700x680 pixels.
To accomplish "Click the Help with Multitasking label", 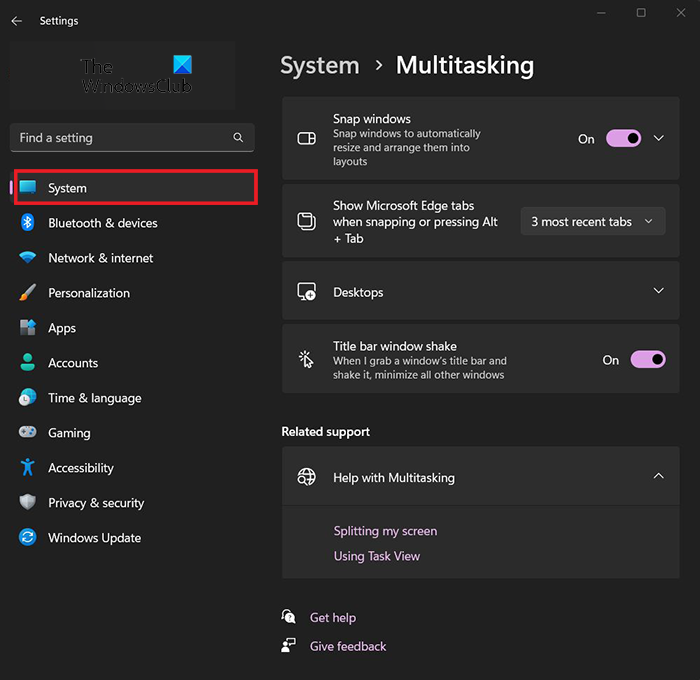I will click(394, 478).
